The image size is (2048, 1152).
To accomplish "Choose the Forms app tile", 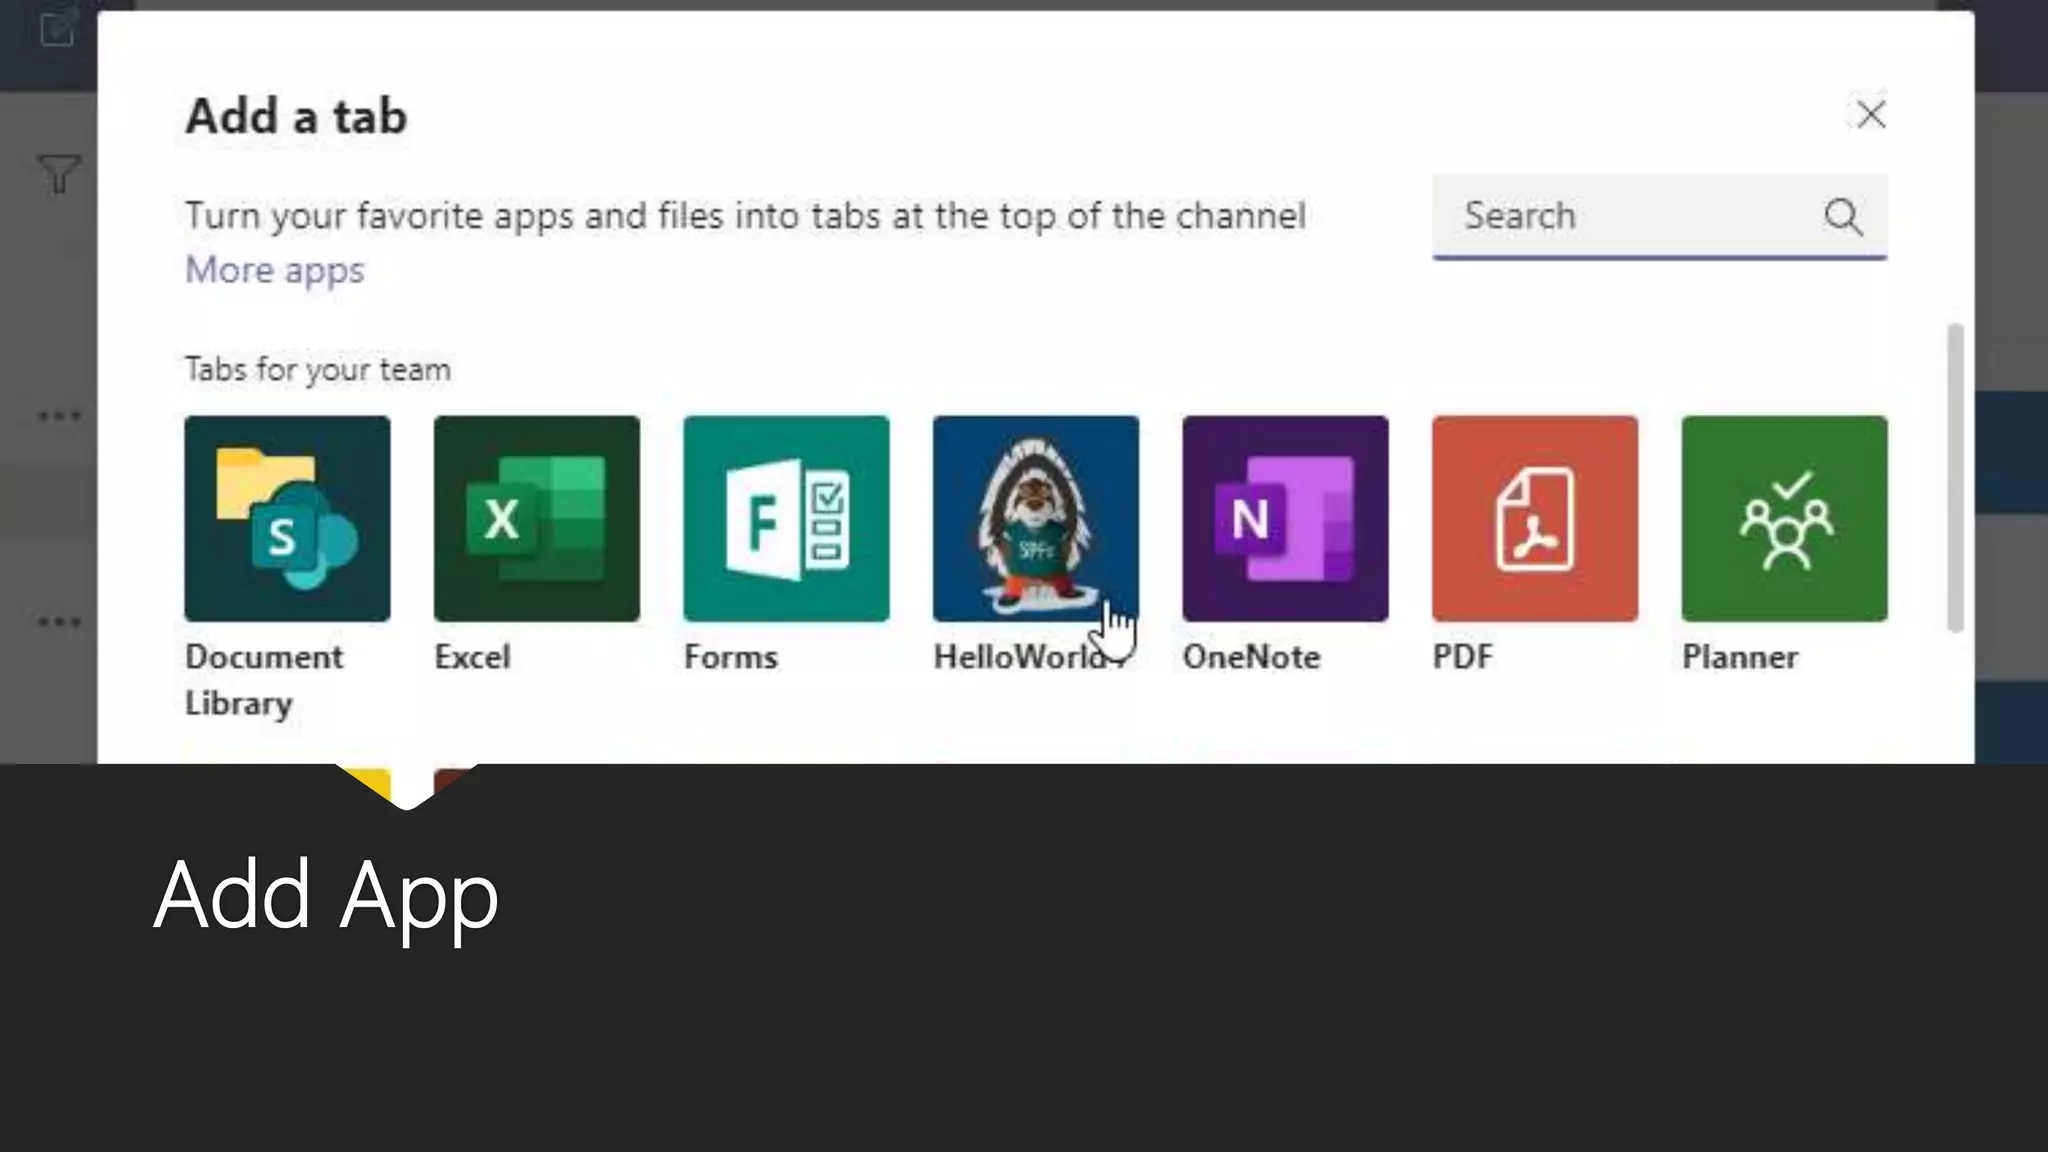I will pyautogui.click(x=786, y=519).
